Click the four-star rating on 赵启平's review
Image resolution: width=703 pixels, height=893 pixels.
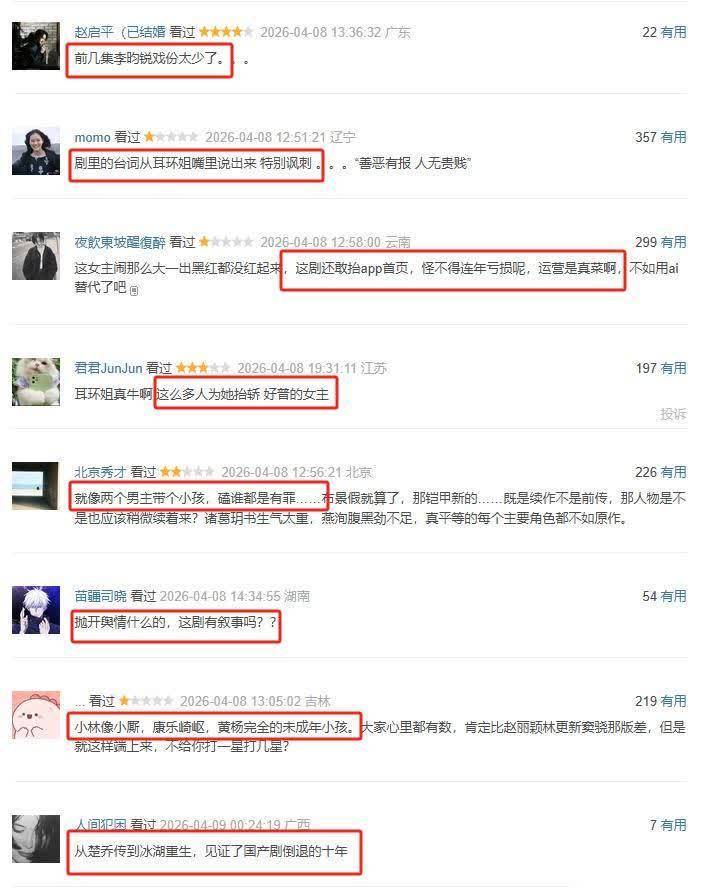click(x=226, y=32)
